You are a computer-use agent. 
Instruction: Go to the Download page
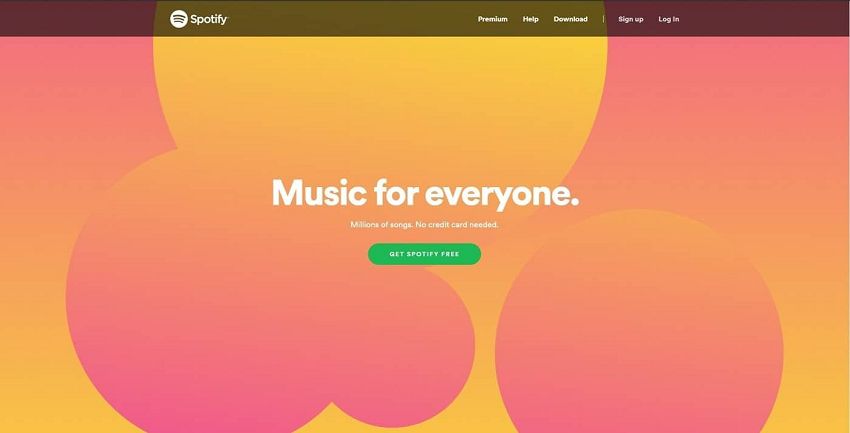(x=570, y=19)
